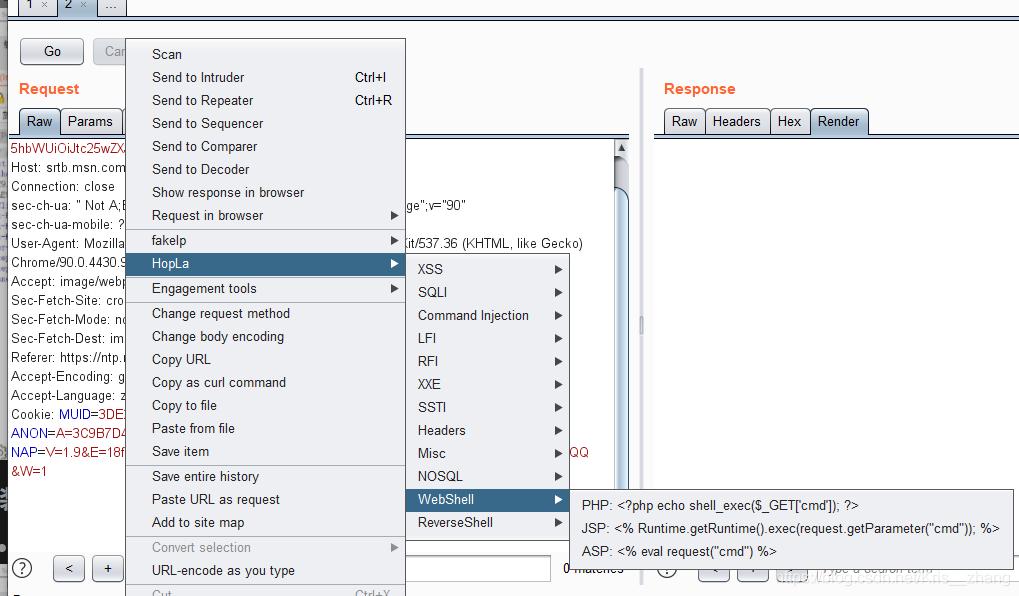Insert the ASP eval request webshell payload

coord(792,552)
